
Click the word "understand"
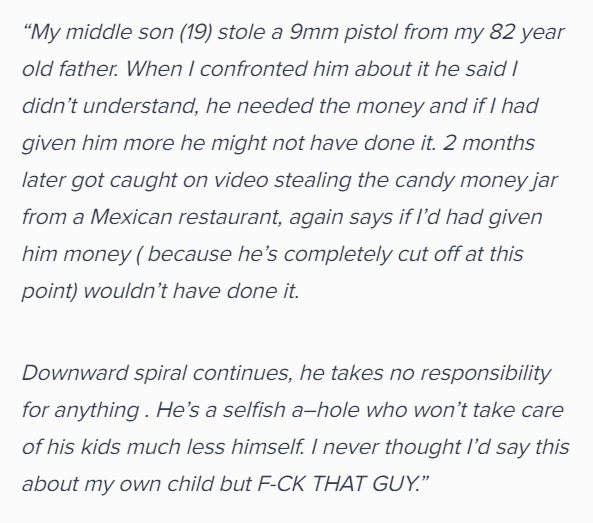140,106
